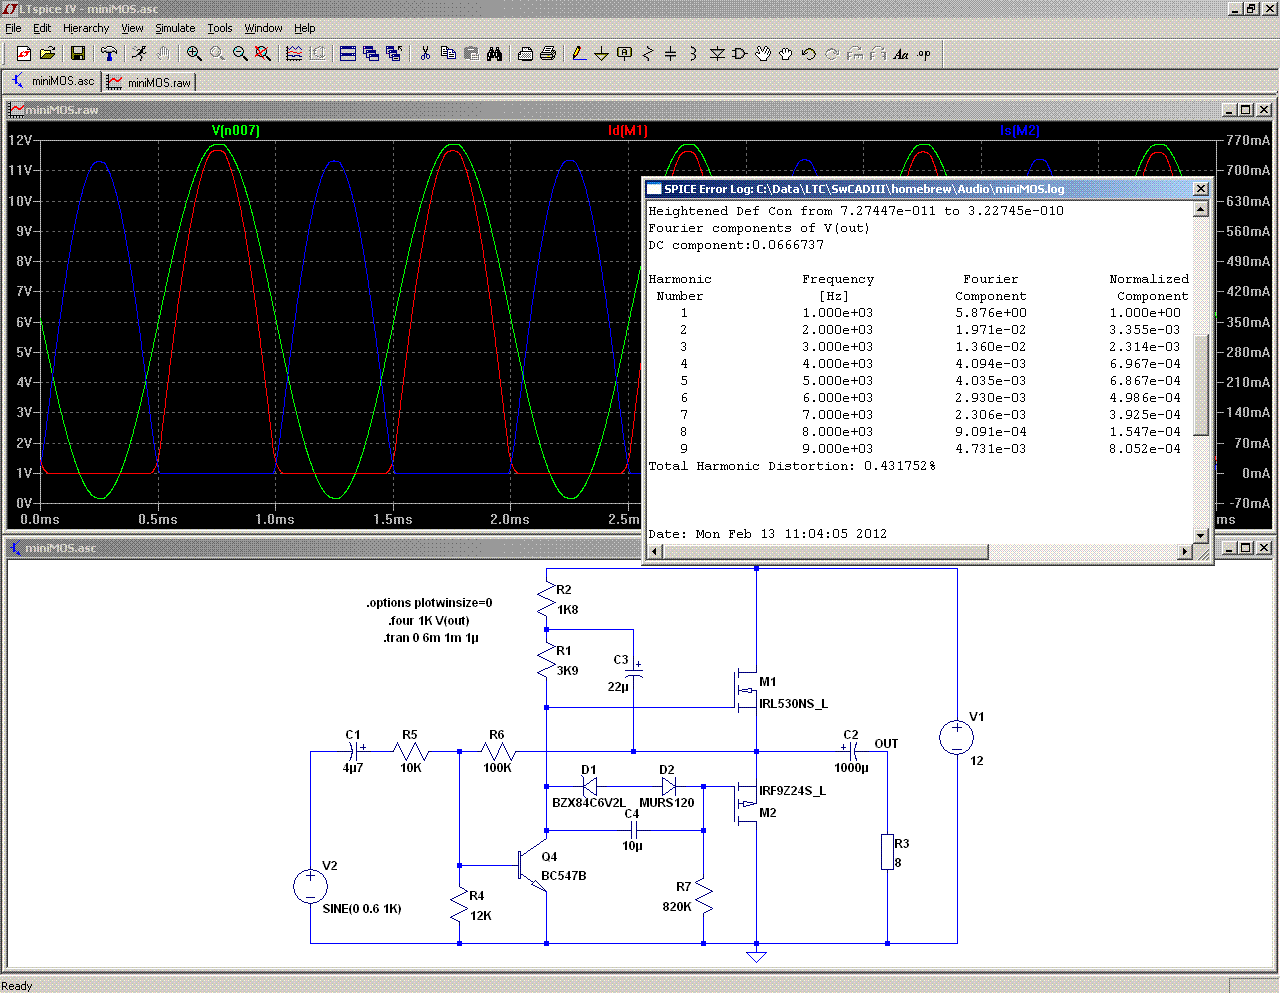Click the error log vertical scrollbar thumb
The width and height of the screenshot is (1280, 993).
tap(1201, 384)
